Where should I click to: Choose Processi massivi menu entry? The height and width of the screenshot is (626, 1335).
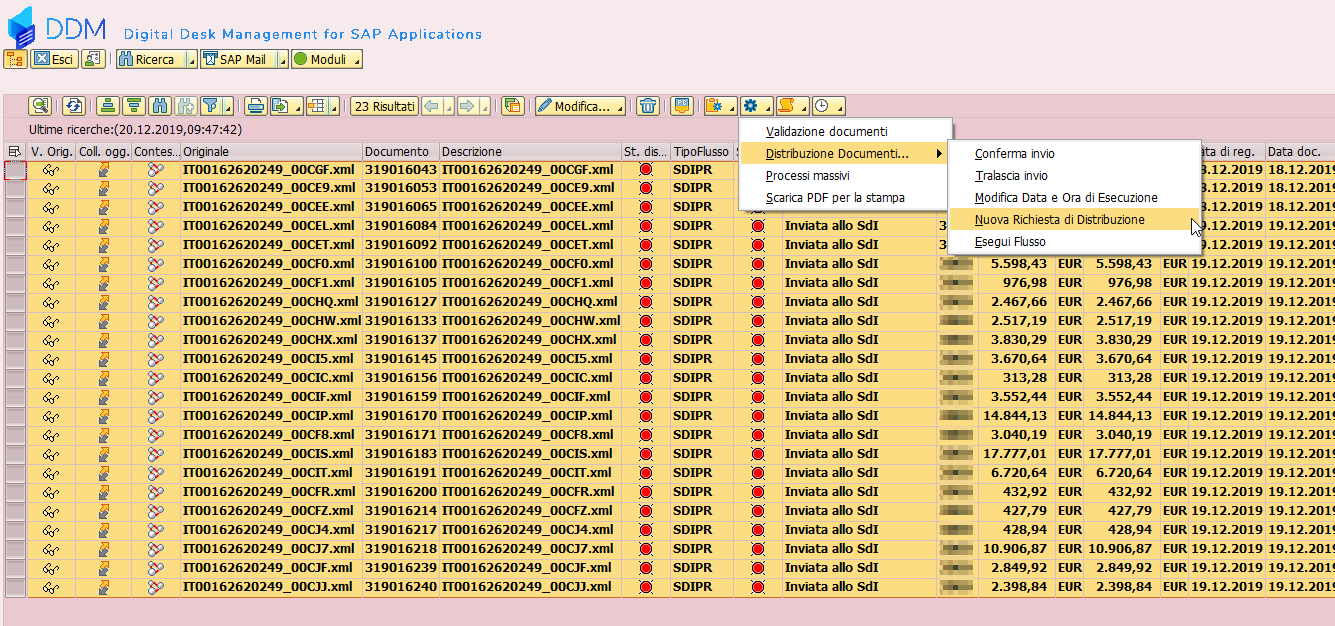845,176
